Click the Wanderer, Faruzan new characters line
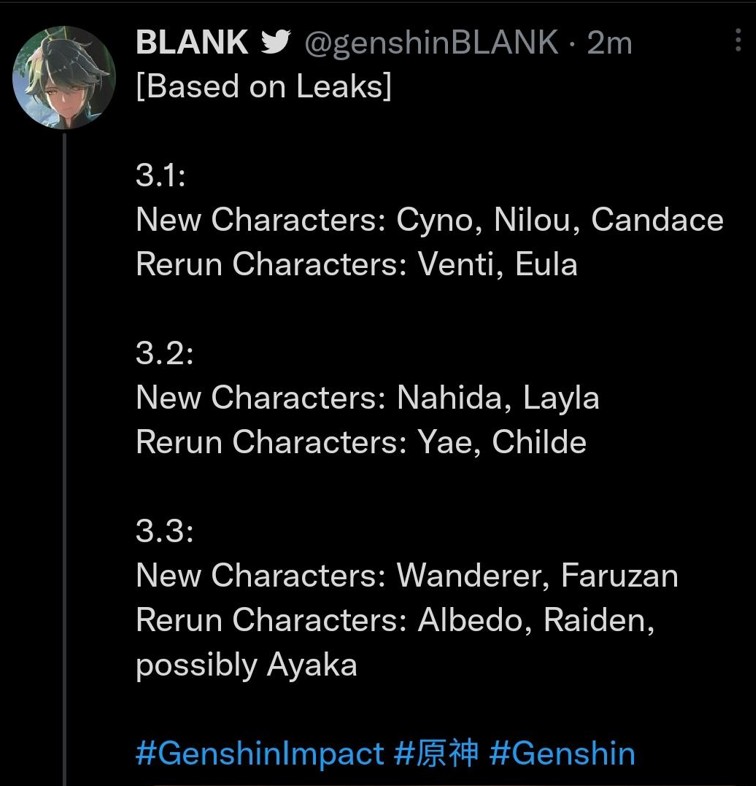The width and height of the screenshot is (756, 786). click(407, 576)
